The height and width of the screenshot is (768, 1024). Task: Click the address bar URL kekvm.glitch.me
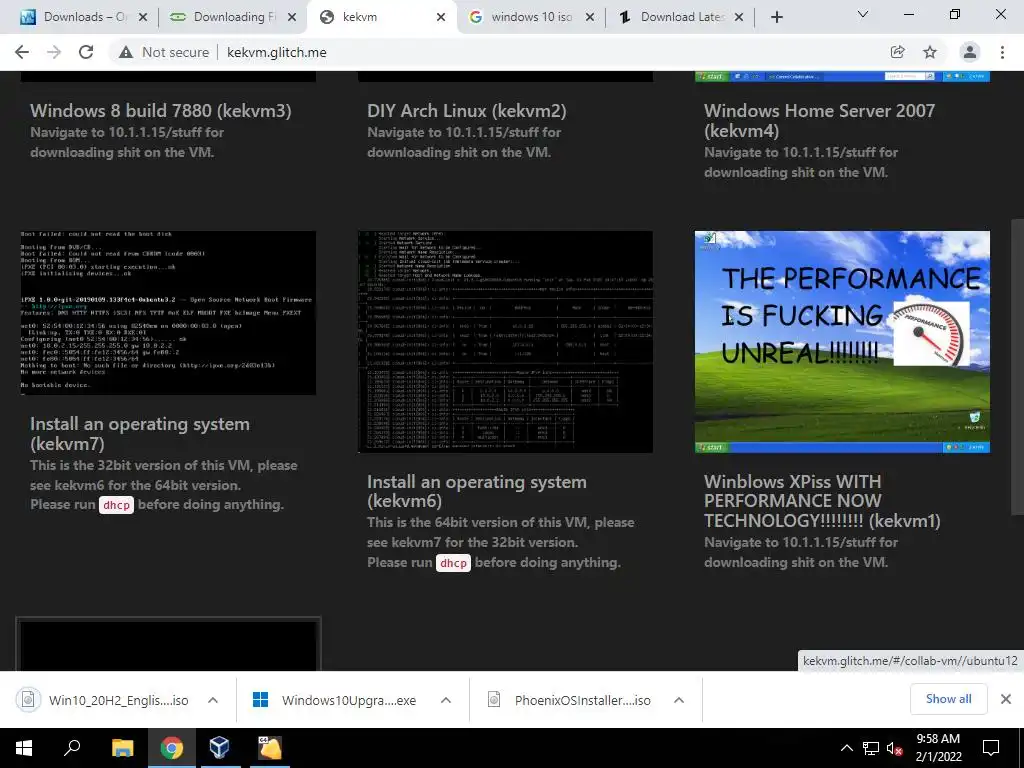point(277,52)
